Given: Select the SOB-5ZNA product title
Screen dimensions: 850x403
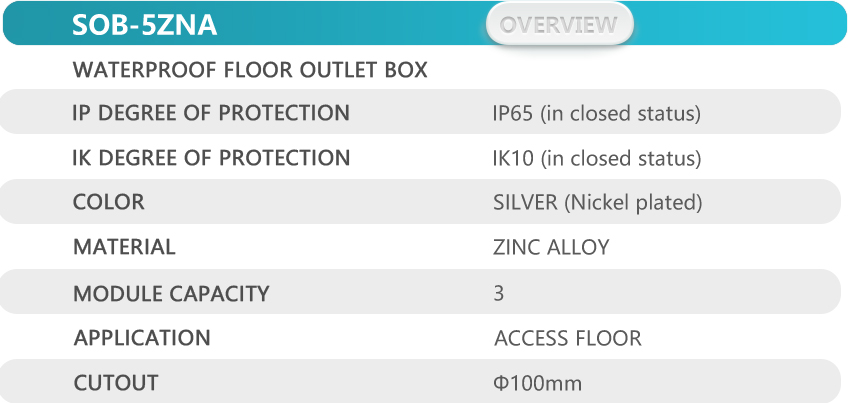Looking at the screenshot, I should (144, 25).
